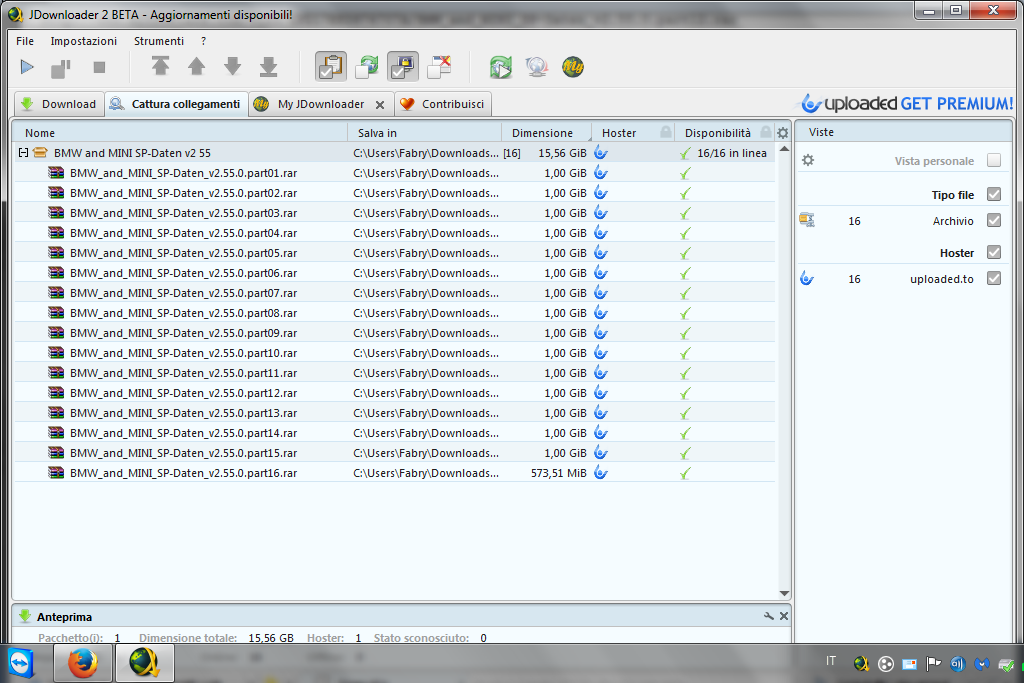Move selection down one position
Viewport: 1024px width, 683px height.
[x=232, y=66]
